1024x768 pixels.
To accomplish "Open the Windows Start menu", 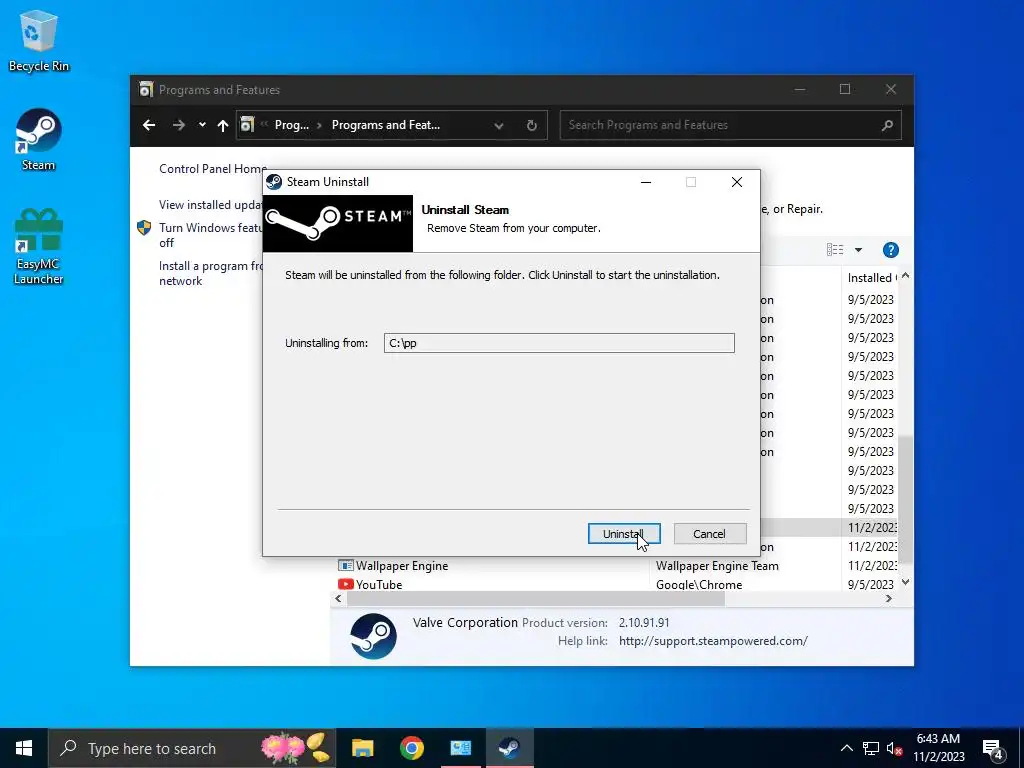I will click(x=24, y=748).
